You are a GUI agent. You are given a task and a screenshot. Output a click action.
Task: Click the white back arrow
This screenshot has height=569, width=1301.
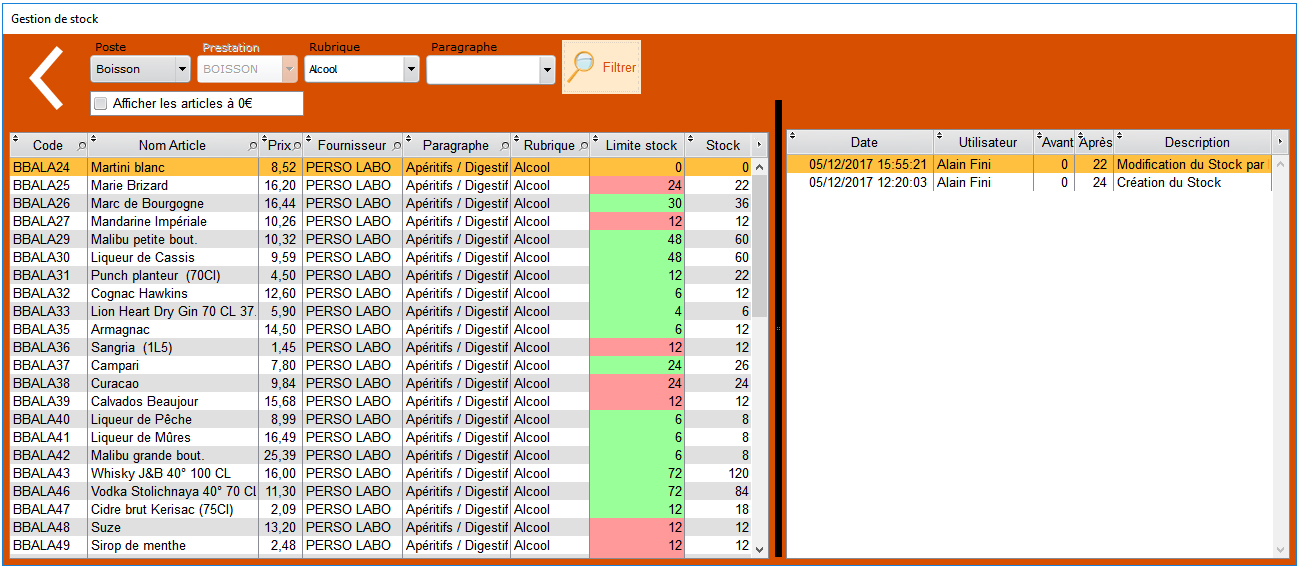tap(46, 77)
